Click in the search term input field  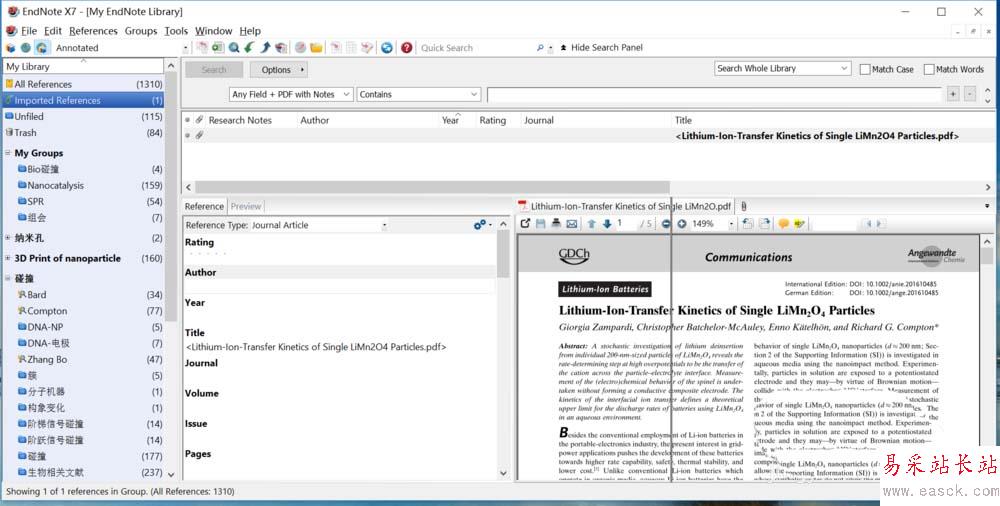[714, 94]
